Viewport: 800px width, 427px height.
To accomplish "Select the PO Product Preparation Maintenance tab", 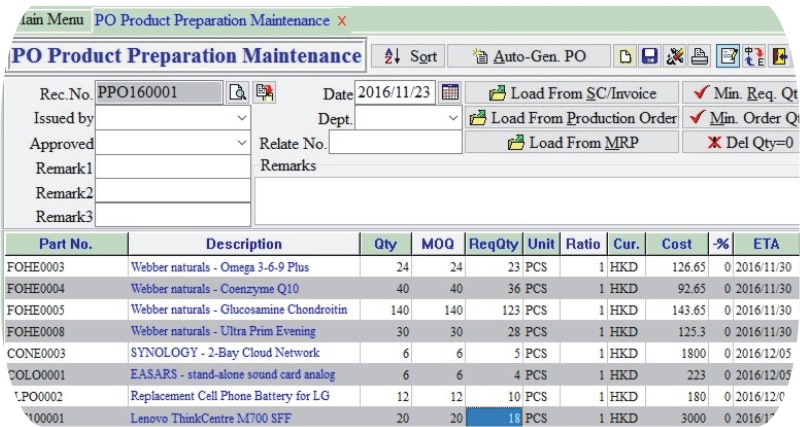I will [212, 20].
